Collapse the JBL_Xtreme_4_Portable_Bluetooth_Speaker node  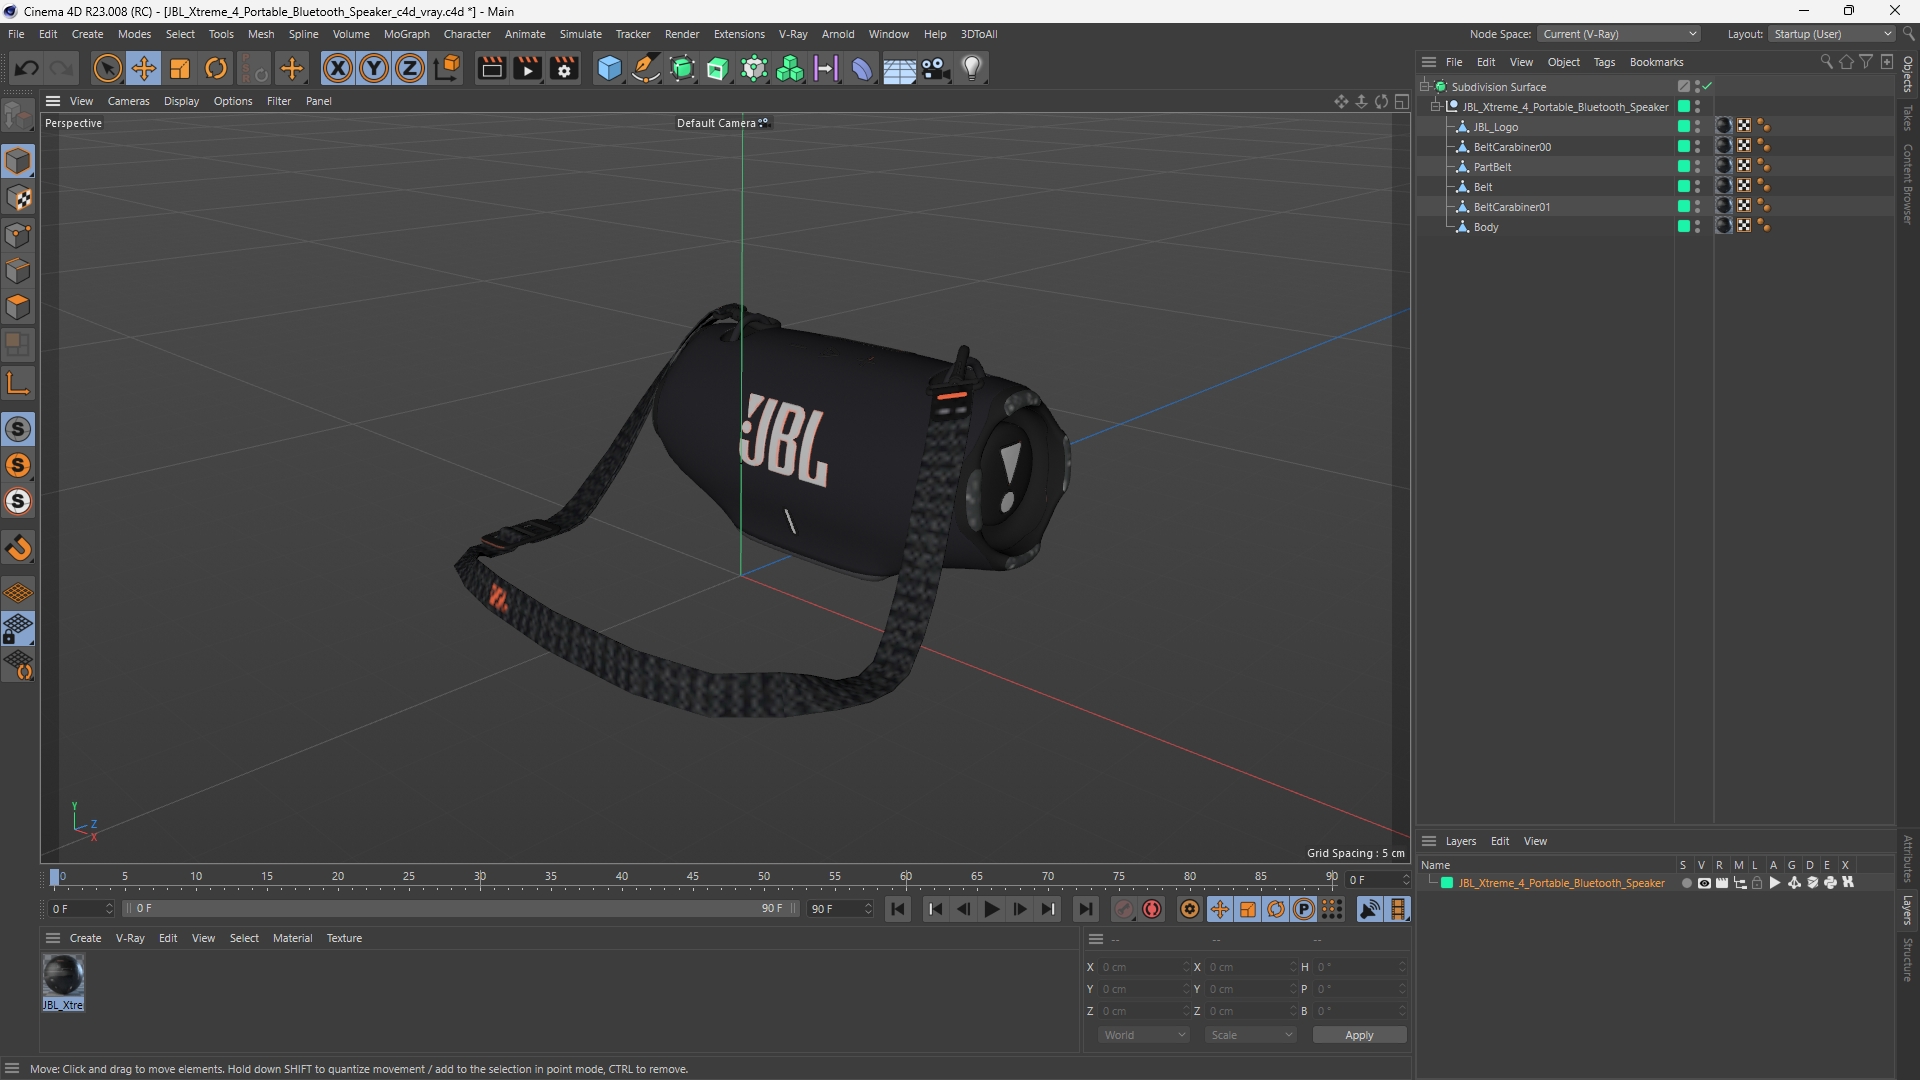[1437, 107]
